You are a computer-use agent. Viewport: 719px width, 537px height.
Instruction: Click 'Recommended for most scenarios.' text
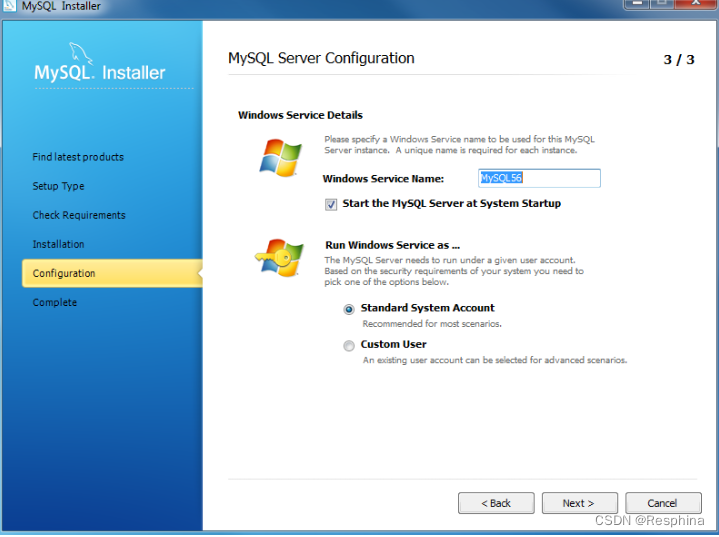(x=432, y=324)
